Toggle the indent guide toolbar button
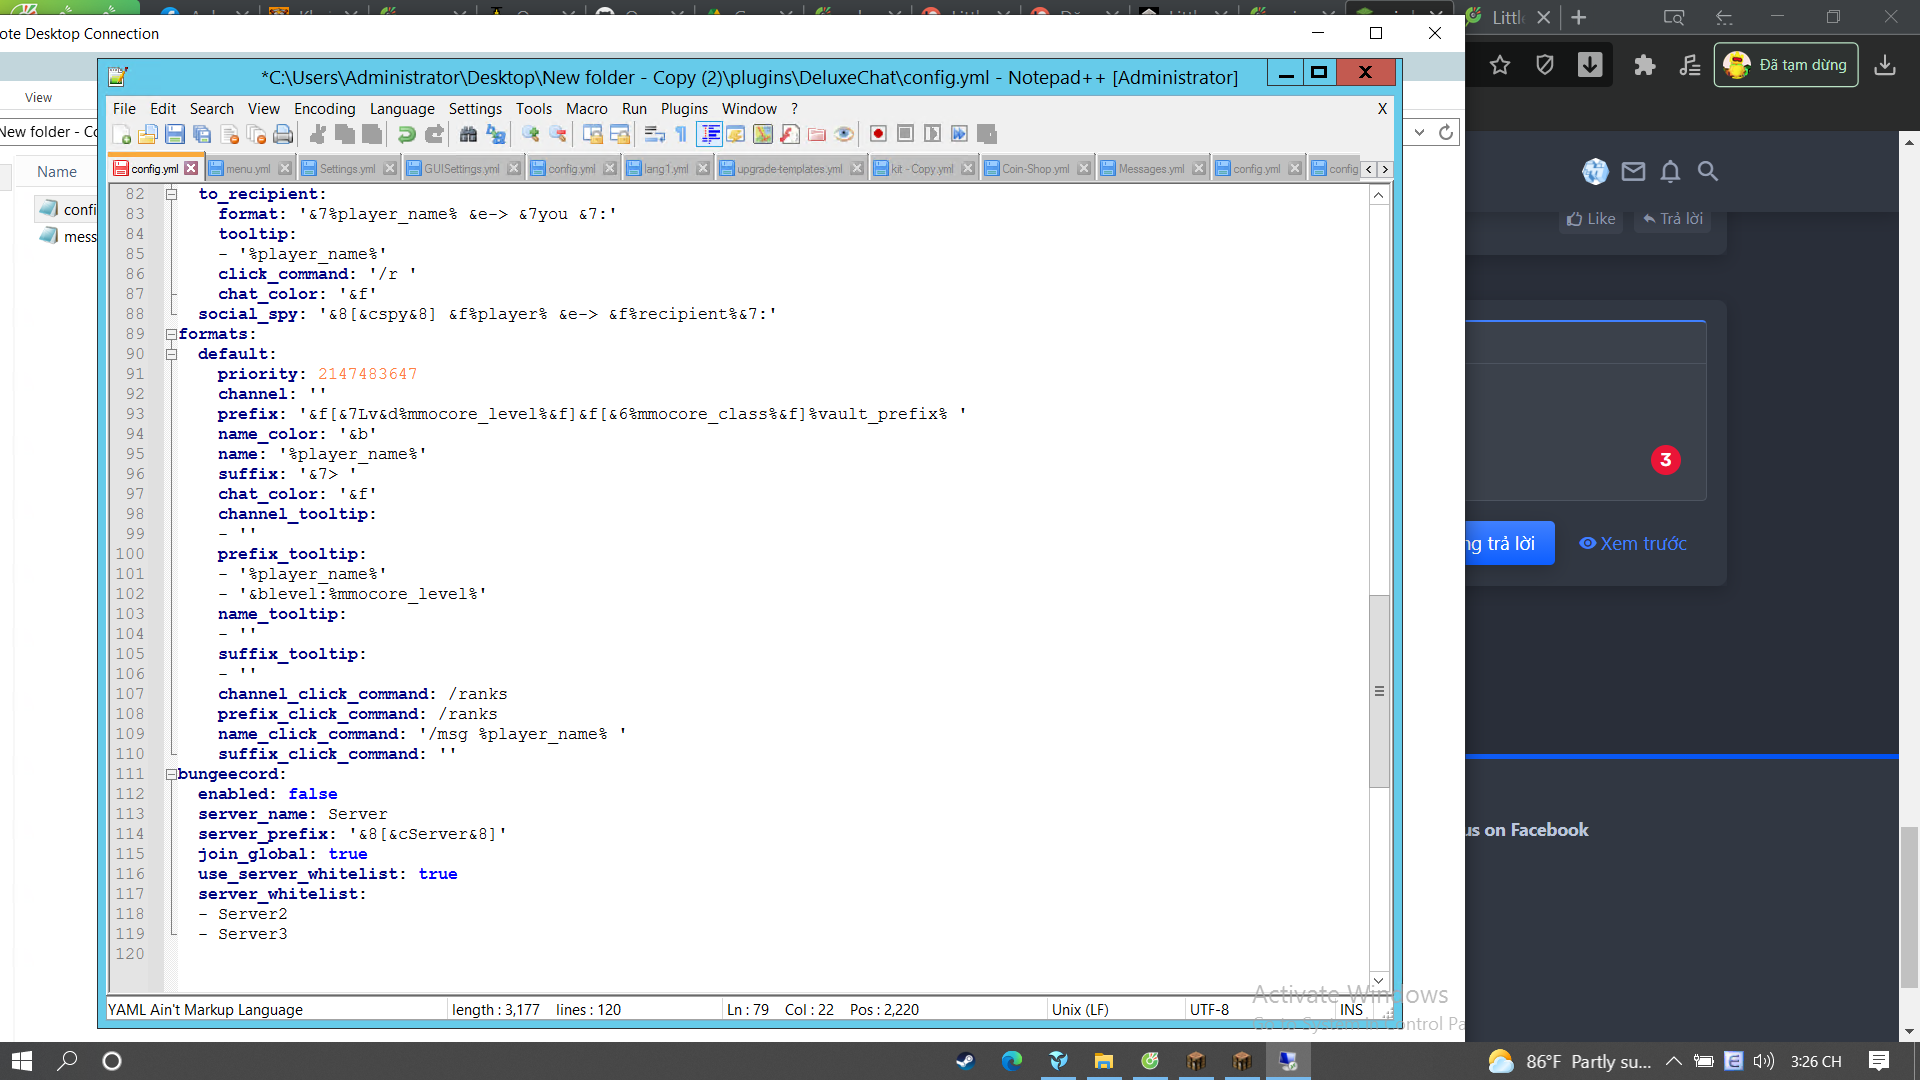 pyautogui.click(x=709, y=134)
